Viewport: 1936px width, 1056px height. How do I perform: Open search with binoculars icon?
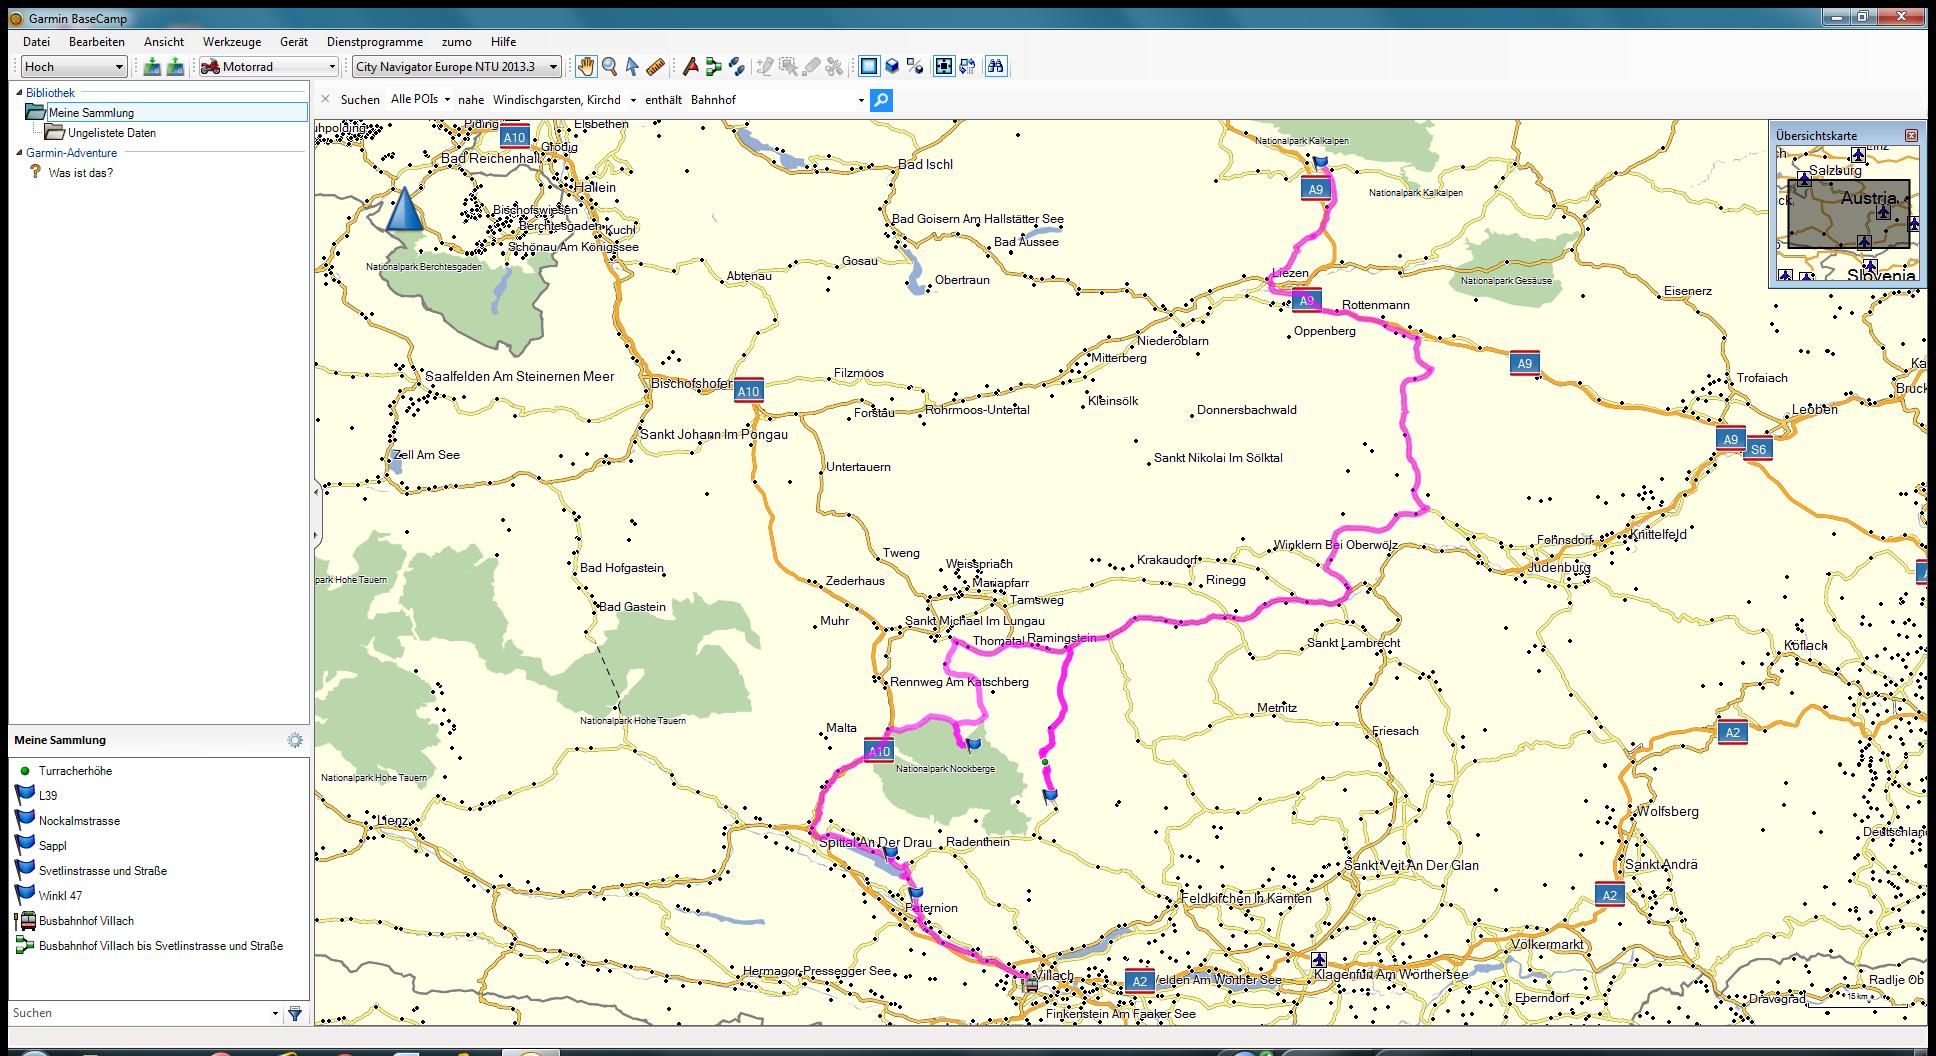point(996,67)
